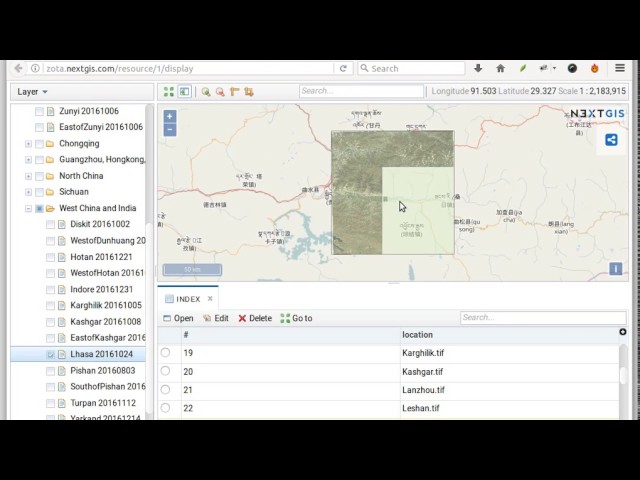Image resolution: width=640 pixels, height=480 pixels.
Task: Click the table column settings circle icon
Action: 622,332
